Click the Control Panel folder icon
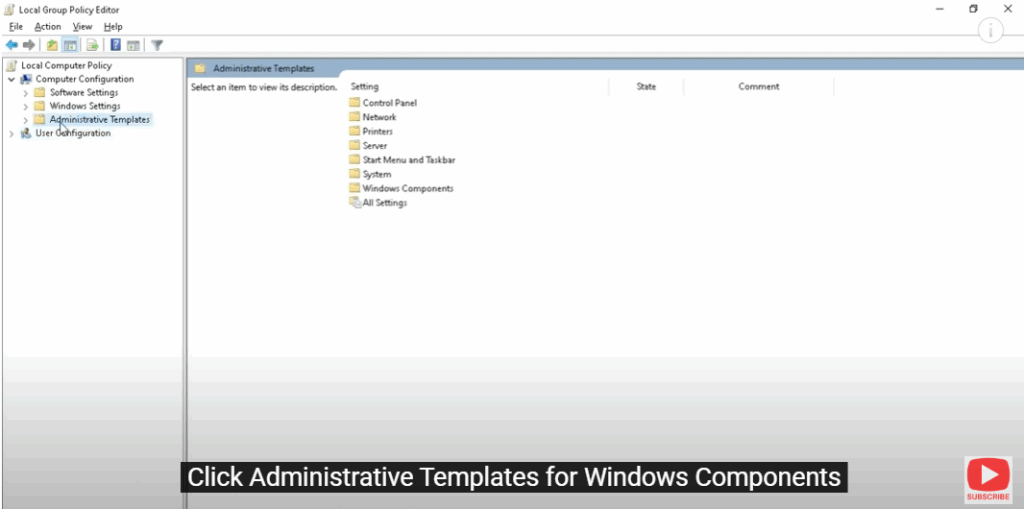The height and width of the screenshot is (509, 1024). pos(355,103)
